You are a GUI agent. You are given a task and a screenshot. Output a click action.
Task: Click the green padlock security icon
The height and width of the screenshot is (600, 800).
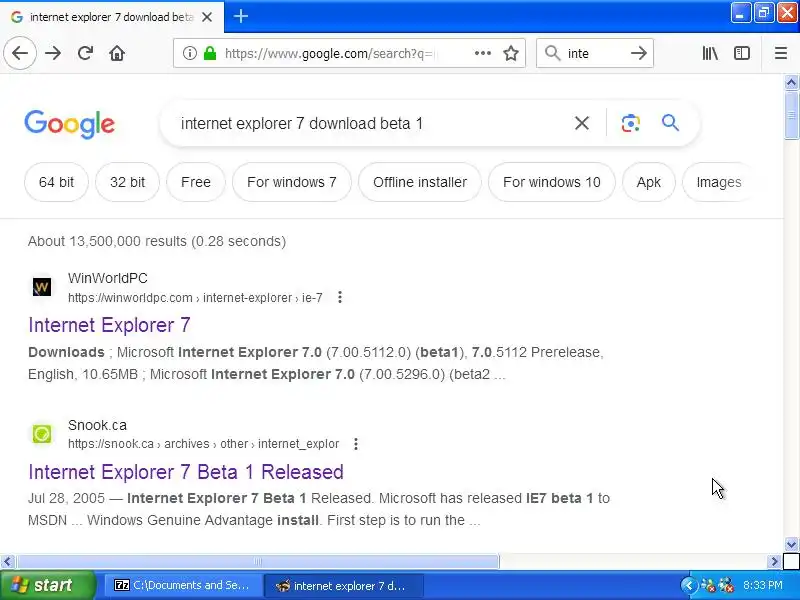(x=210, y=53)
